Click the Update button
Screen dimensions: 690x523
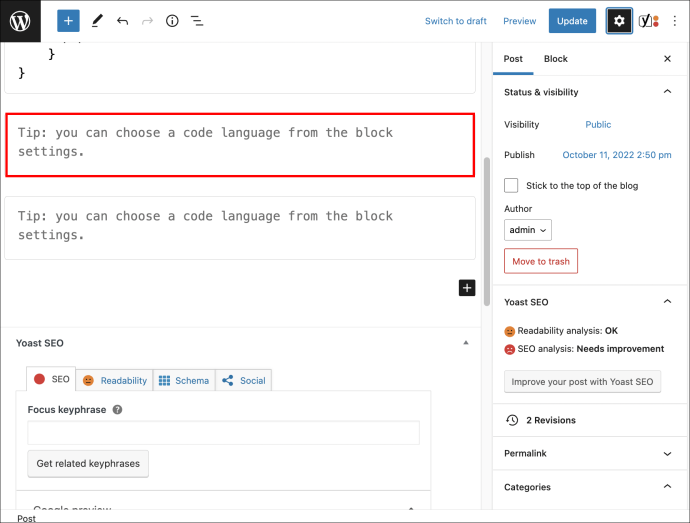(x=572, y=21)
